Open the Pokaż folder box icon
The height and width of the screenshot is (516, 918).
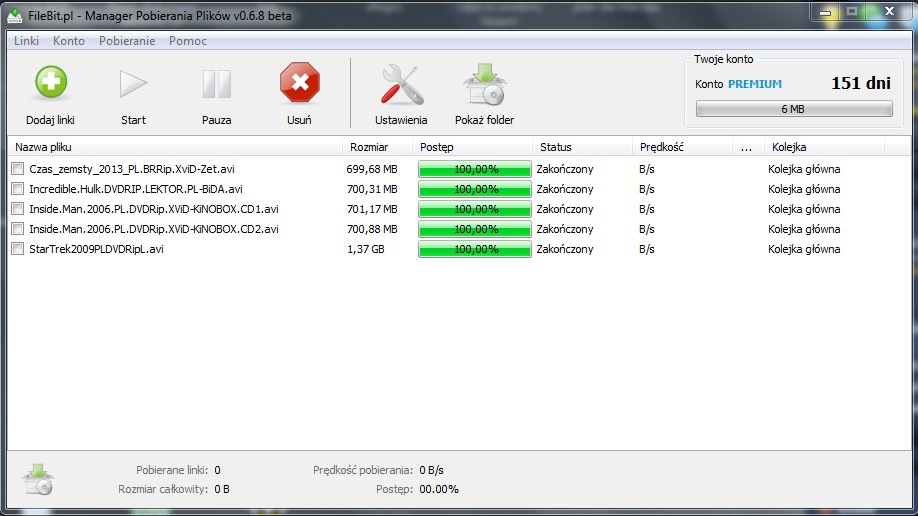point(484,84)
